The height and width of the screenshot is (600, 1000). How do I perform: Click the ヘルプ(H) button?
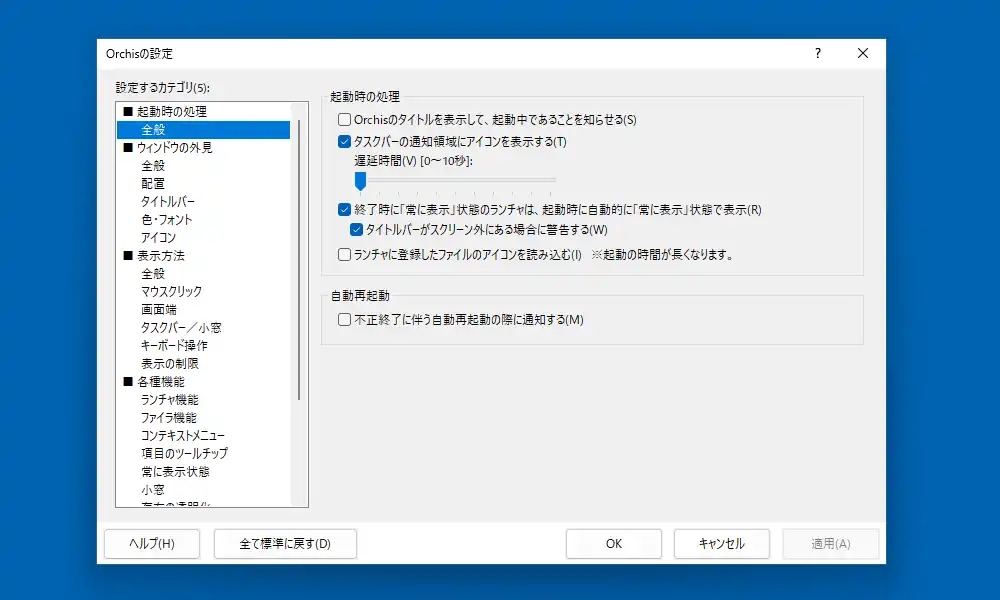152,544
